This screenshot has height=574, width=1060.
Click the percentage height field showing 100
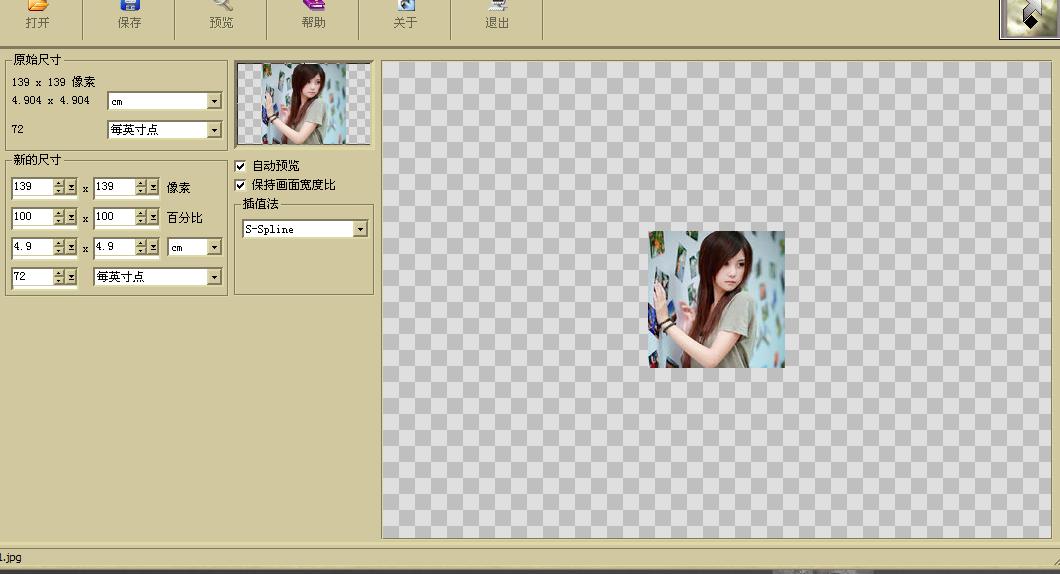[x=114, y=217]
